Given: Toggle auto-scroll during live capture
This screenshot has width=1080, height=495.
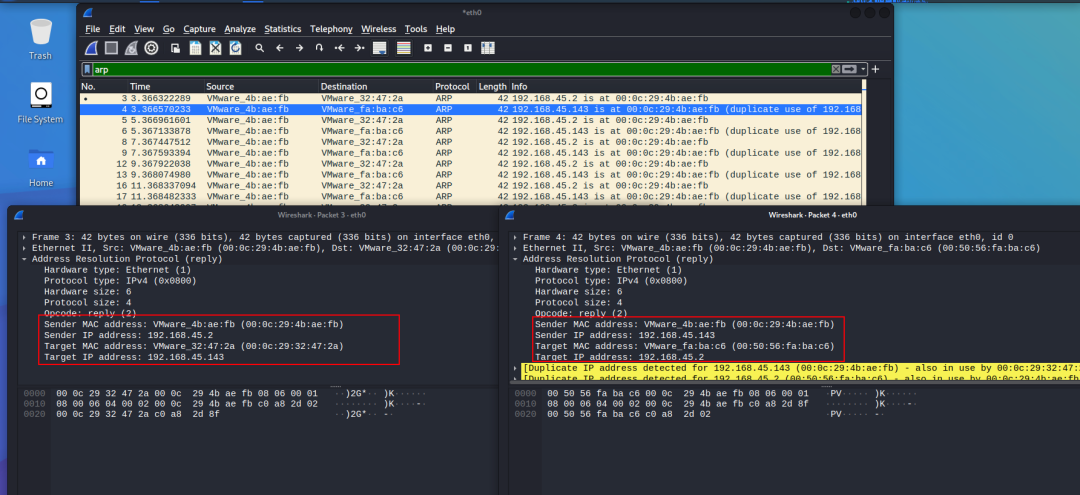Looking at the screenshot, I should (380, 47).
